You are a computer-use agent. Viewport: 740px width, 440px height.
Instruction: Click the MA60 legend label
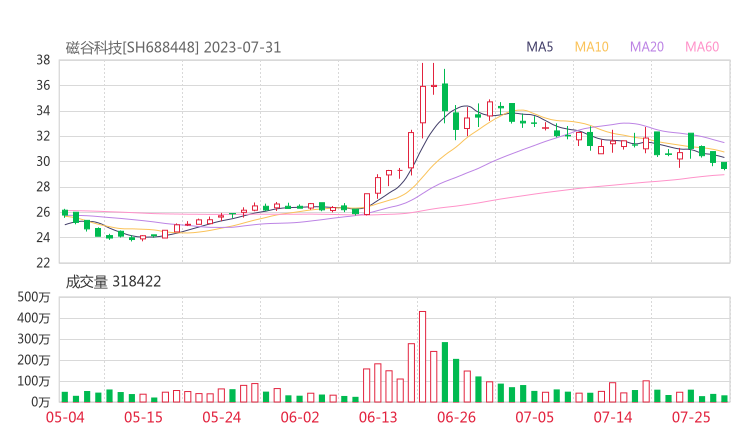click(x=702, y=47)
